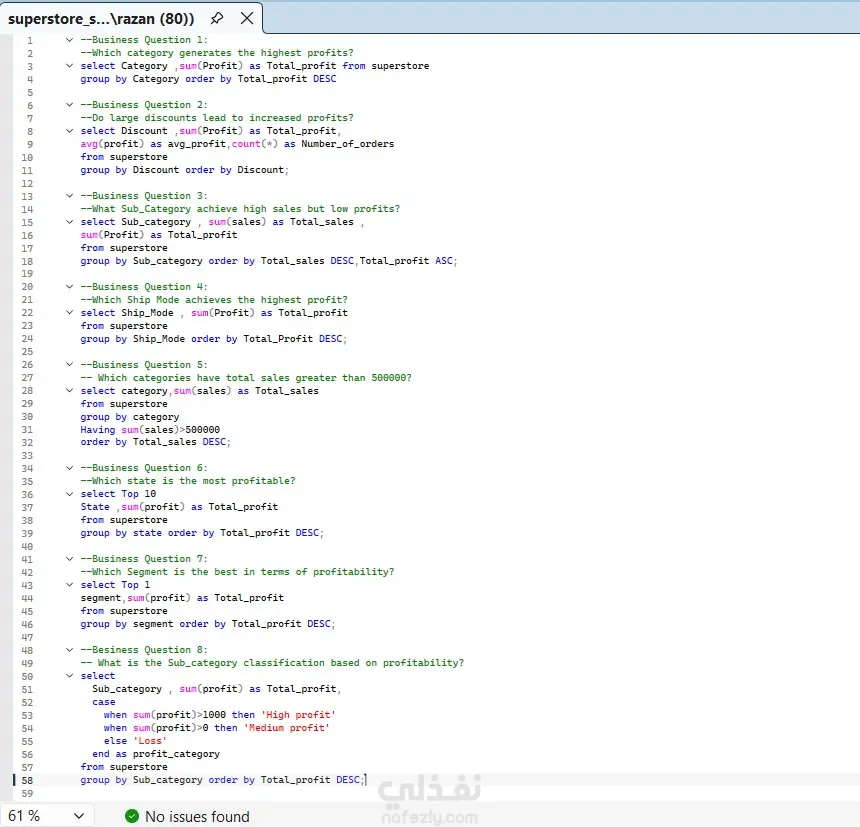Click the 'case' keyword on line 52
Screen dimensions: 860x827
click(x=104, y=702)
